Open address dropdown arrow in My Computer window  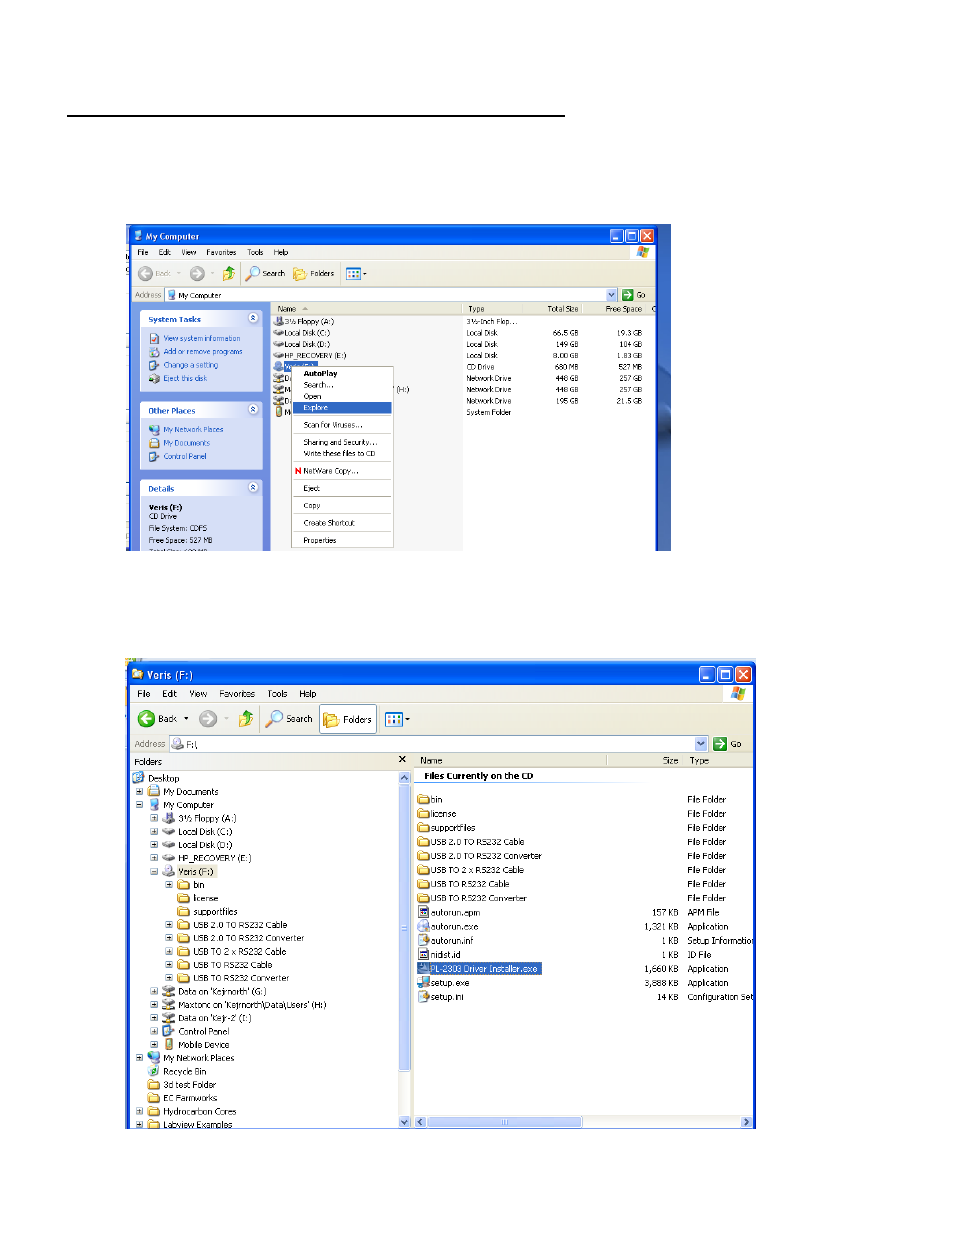point(611,295)
